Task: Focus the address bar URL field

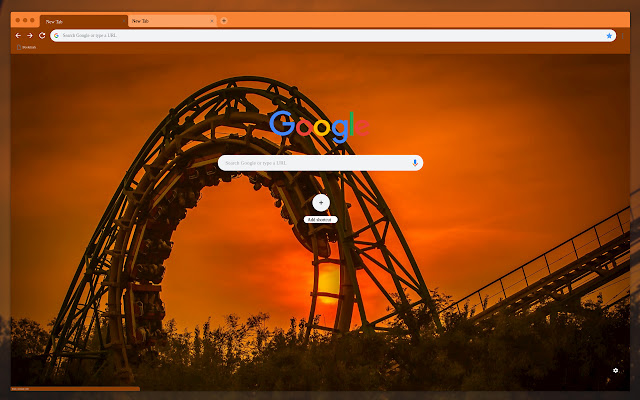Action: pos(333,36)
